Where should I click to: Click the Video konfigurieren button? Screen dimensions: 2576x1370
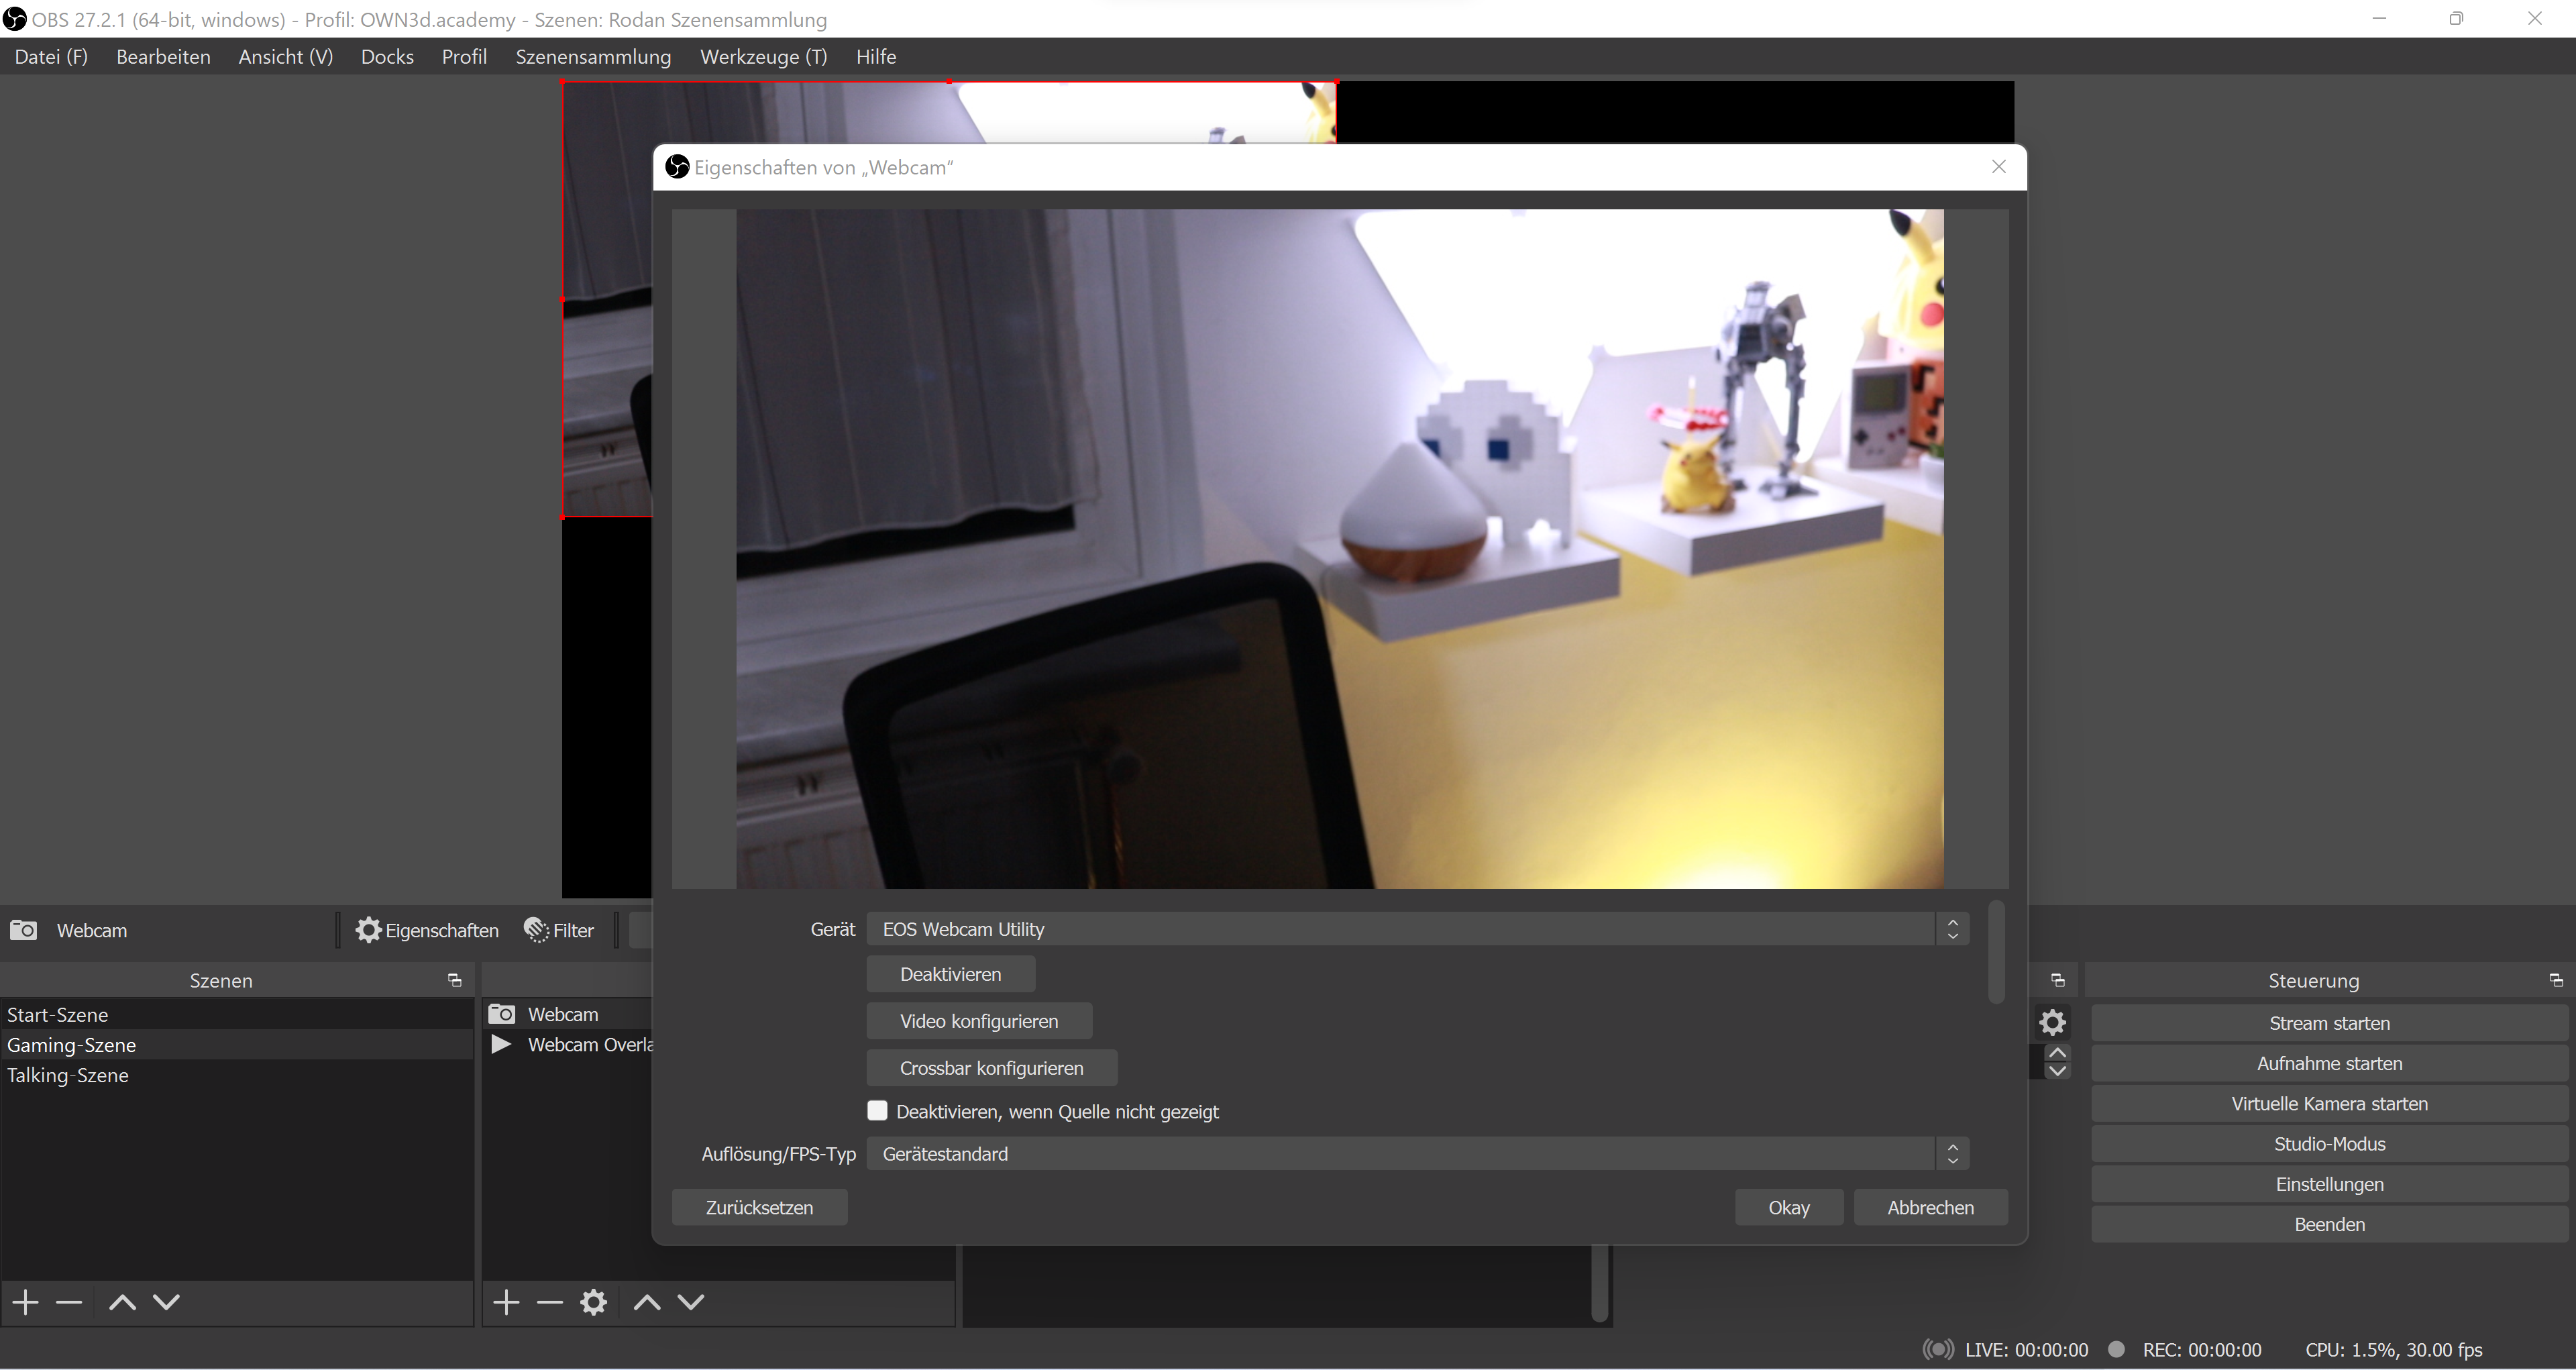pos(978,1021)
